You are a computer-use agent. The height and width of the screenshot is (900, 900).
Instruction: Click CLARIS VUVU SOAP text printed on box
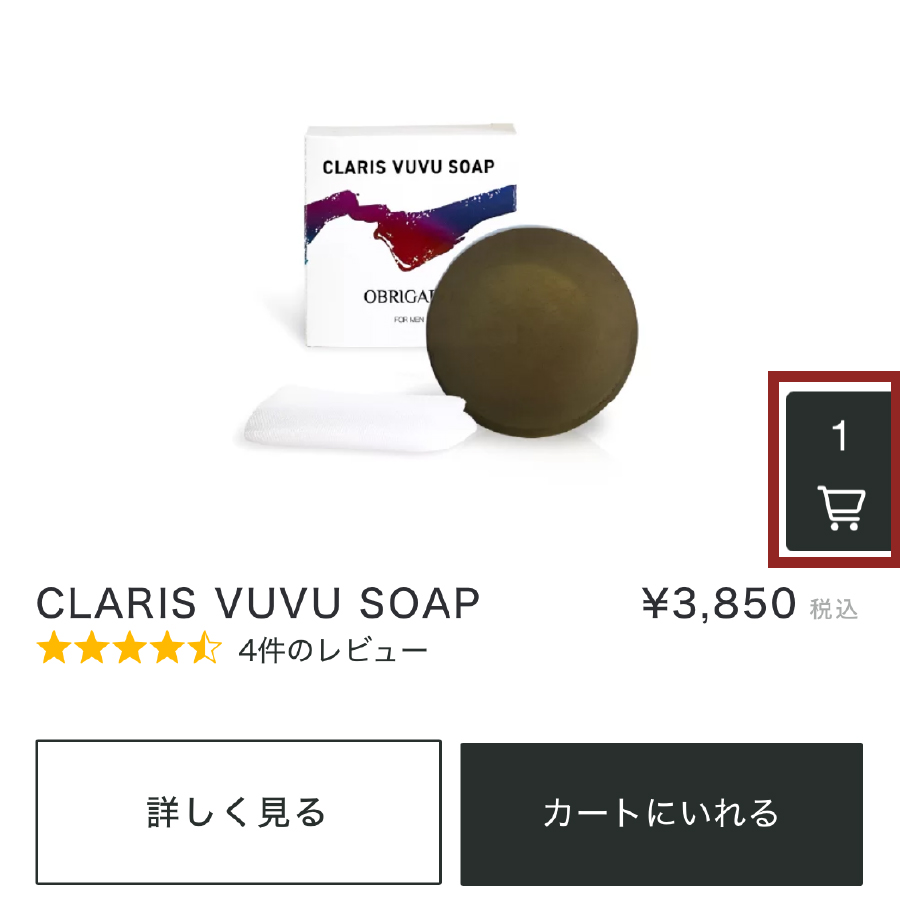408,167
